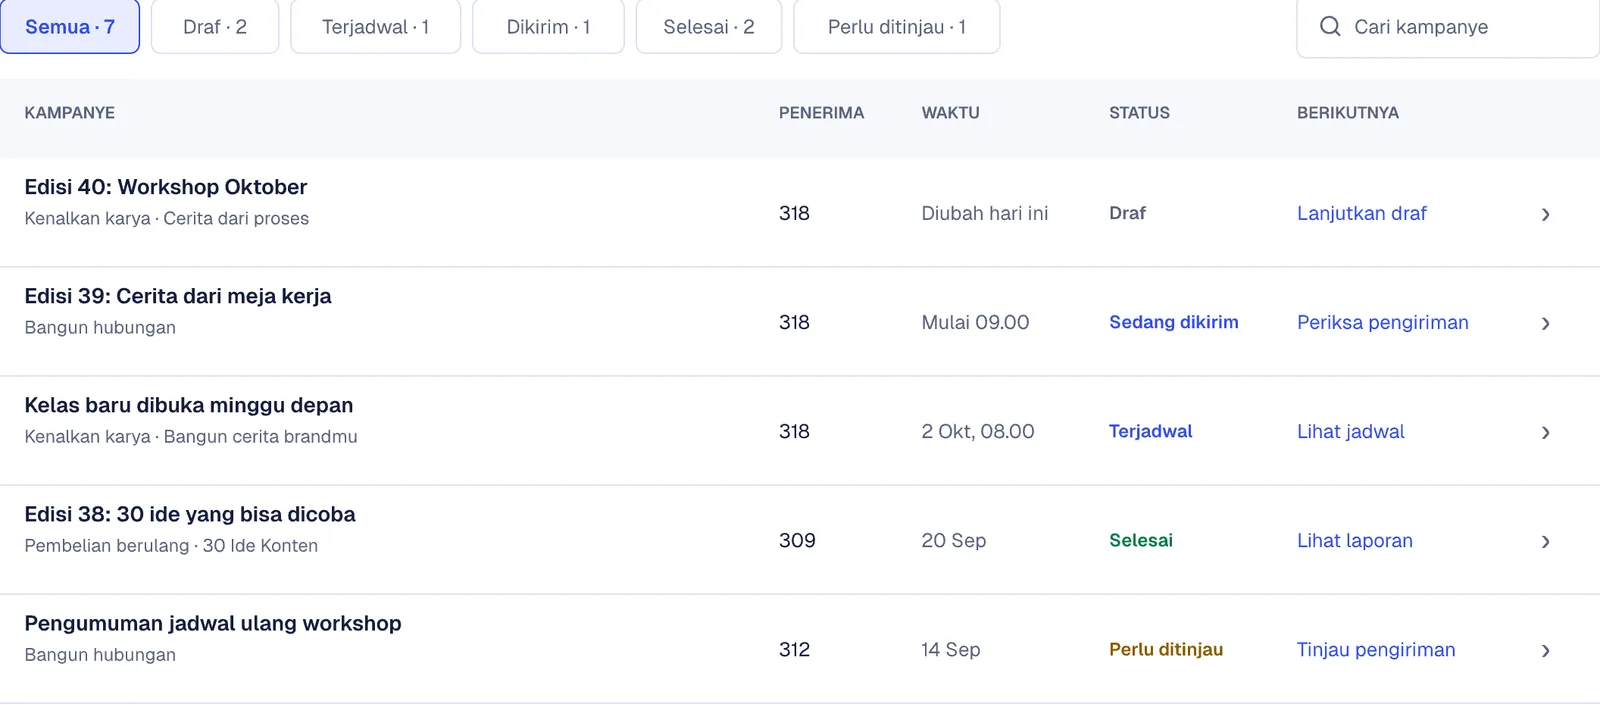Open campaign Edisi 38: 30 ide yang bisa dicoba
This screenshot has width=1600, height=705.
tap(190, 514)
